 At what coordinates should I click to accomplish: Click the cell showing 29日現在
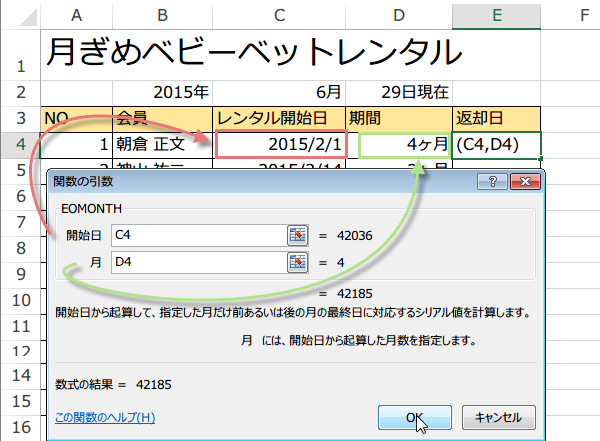pos(399,93)
